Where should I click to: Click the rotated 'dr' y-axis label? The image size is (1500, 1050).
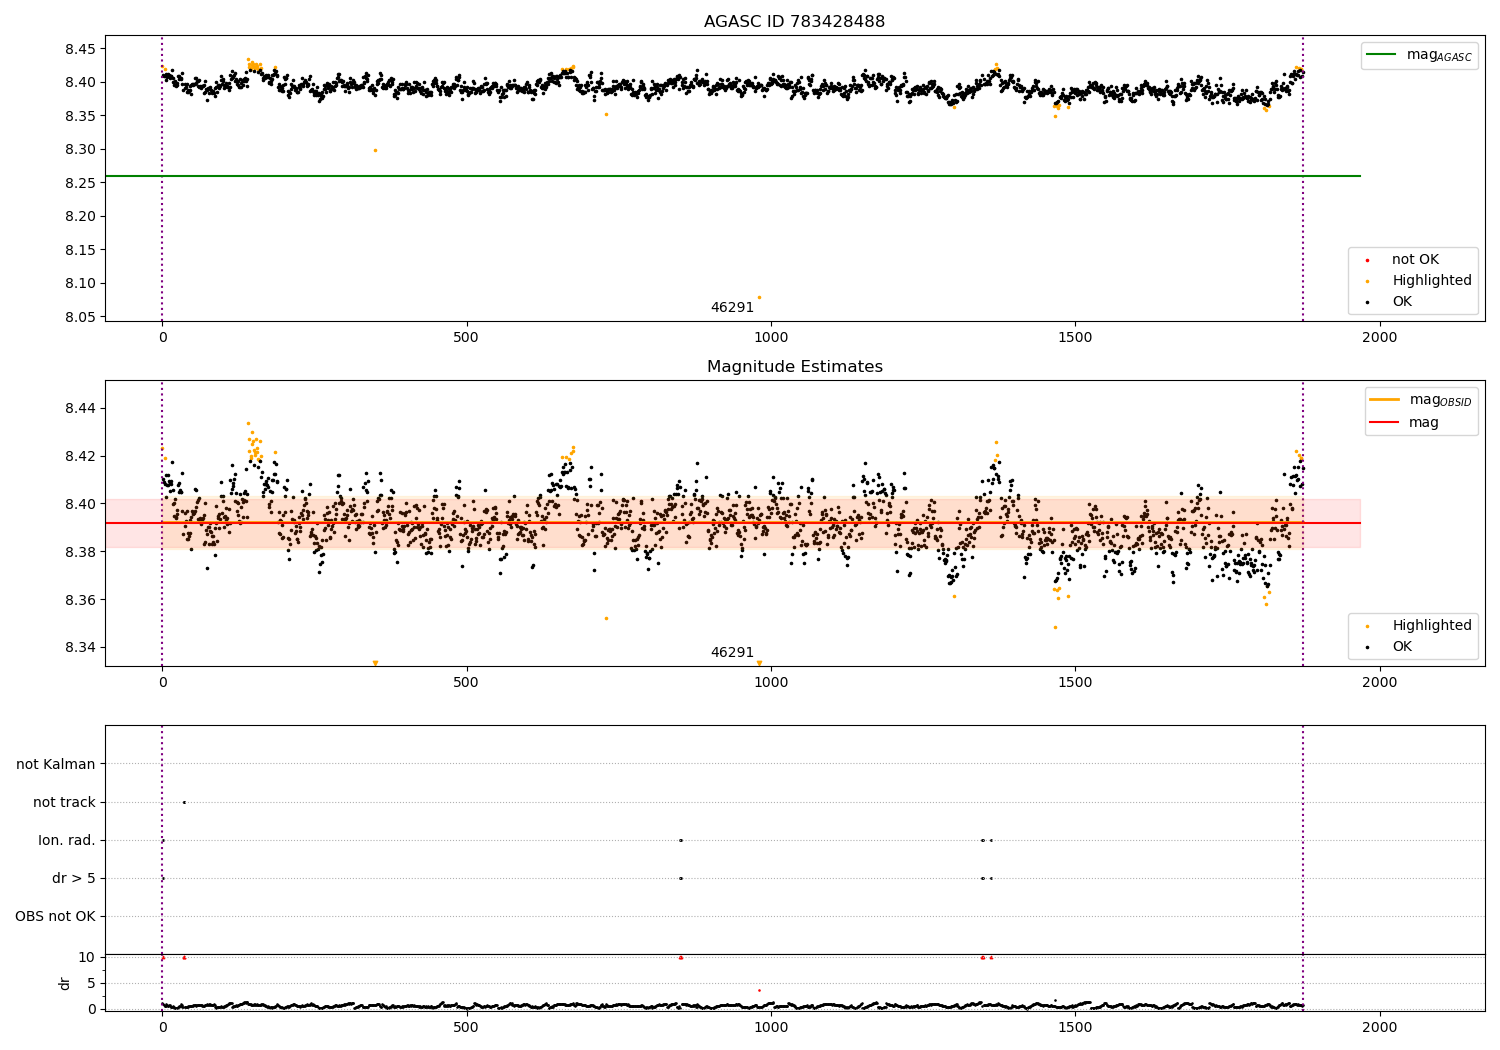[65, 983]
